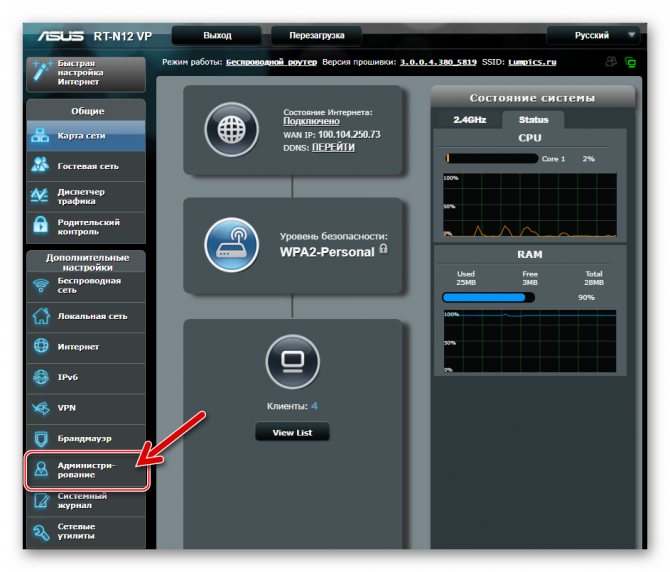This screenshot has width=670, height=572.
Task: Click the Диспетчер трафика graph icon
Action: tap(40, 196)
